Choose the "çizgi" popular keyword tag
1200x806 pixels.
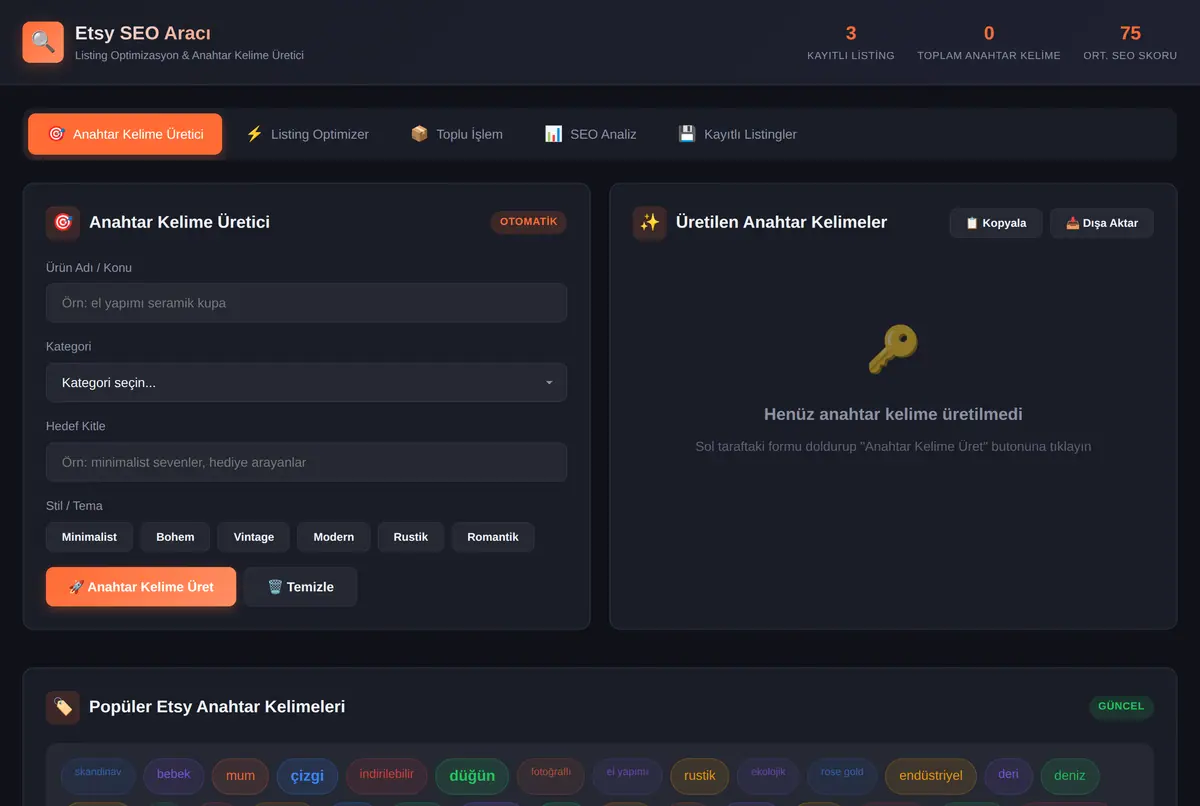pos(307,777)
